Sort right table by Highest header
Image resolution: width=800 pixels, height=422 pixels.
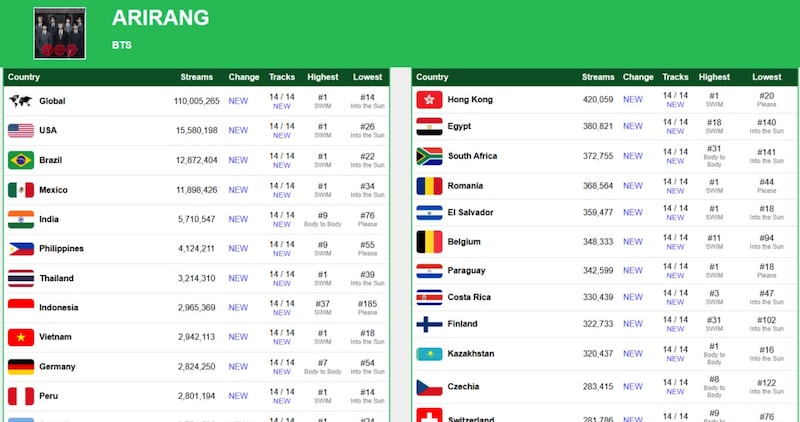coord(714,77)
